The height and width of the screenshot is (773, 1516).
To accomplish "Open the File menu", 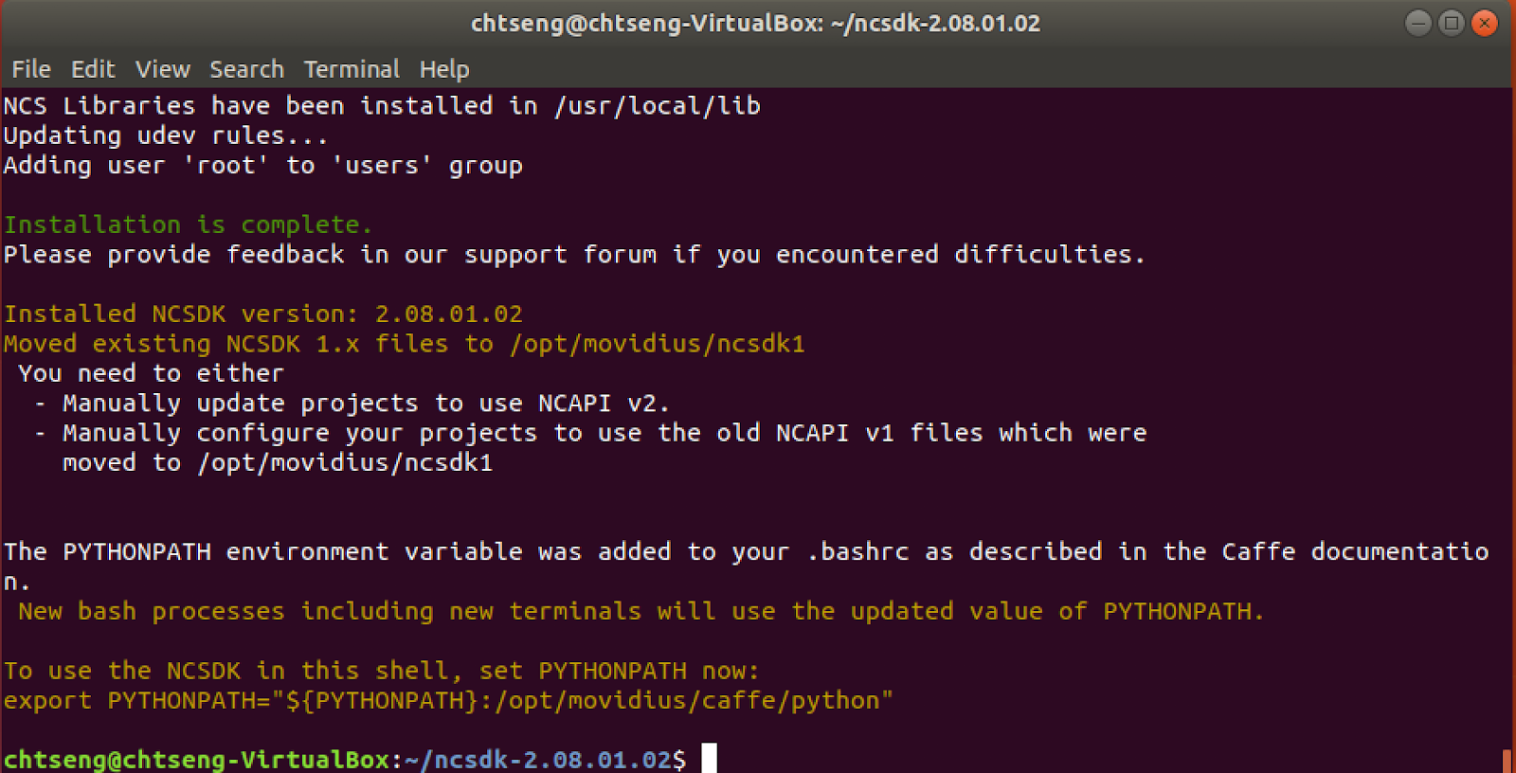I will [31, 69].
